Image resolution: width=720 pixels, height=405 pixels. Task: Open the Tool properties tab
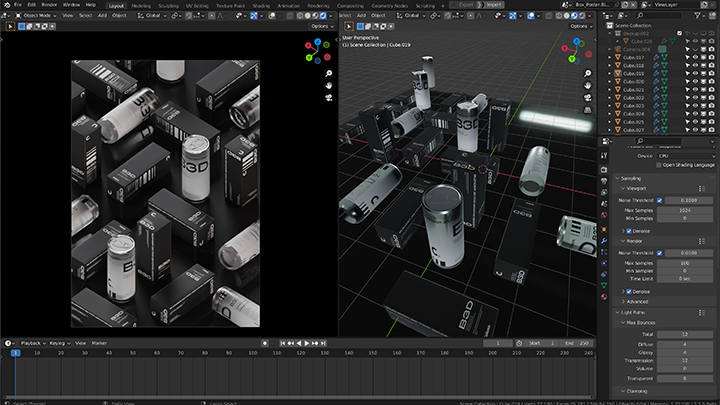tap(604, 156)
